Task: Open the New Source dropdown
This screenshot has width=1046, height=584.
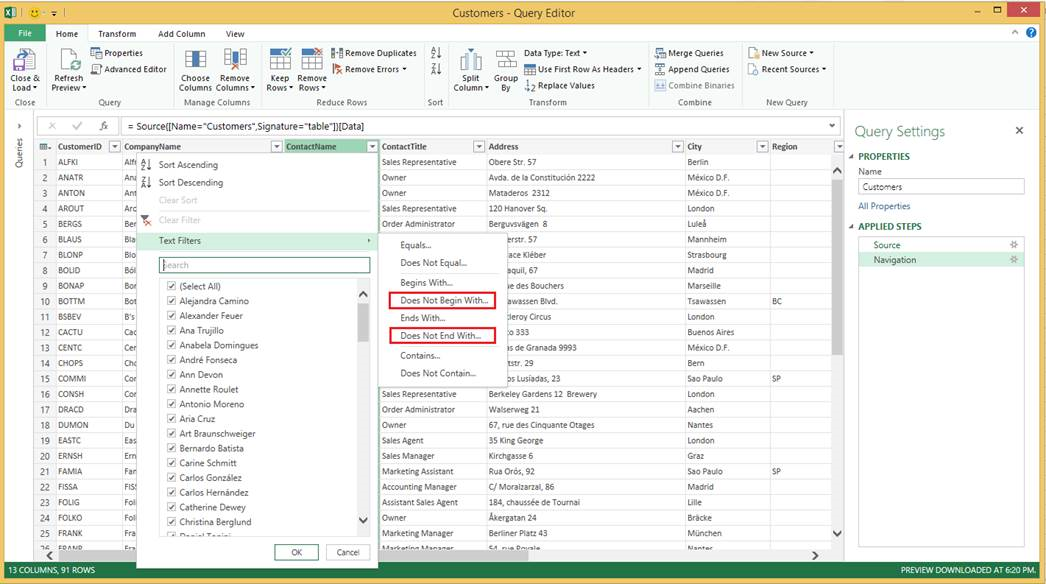Action: (x=784, y=52)
